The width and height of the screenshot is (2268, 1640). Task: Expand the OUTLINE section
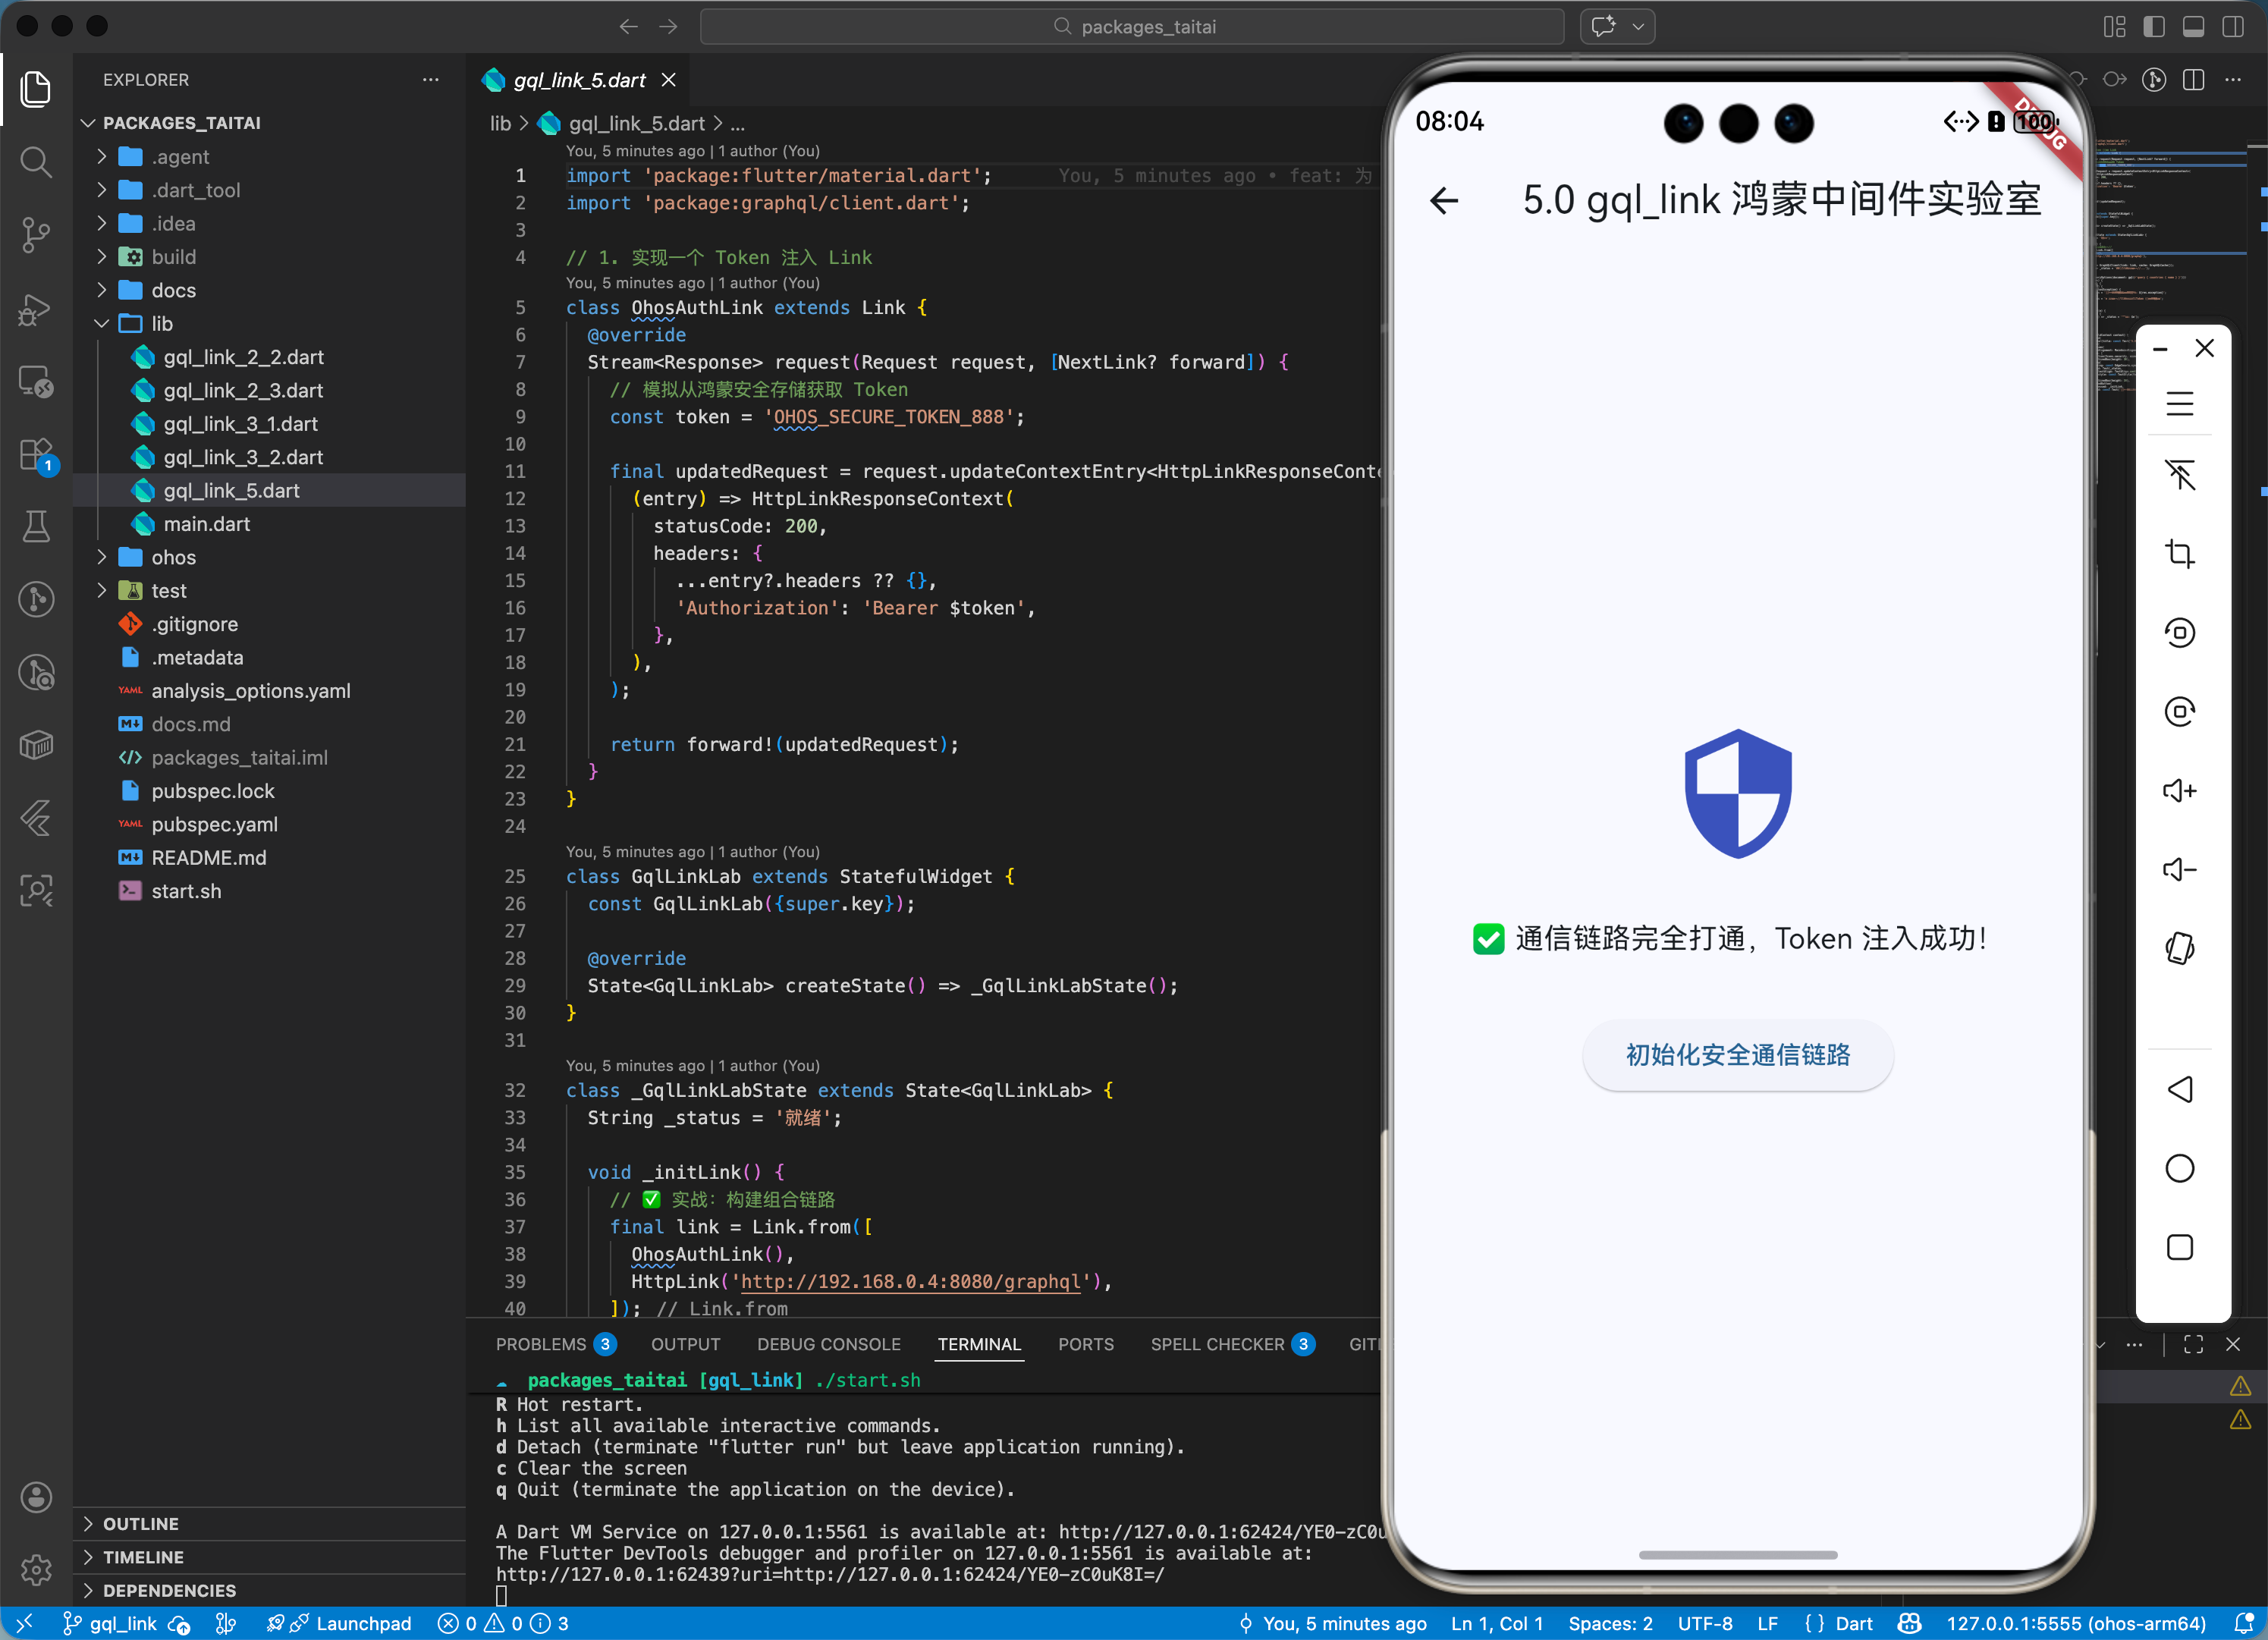click(x=140, y=1523)
